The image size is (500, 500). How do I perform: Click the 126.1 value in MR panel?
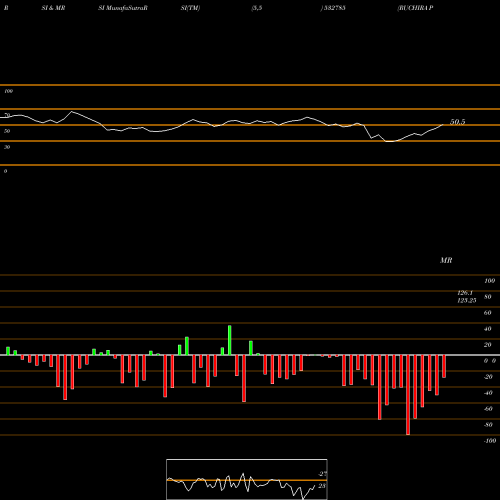pyautogui.click(x=465, y=293)
